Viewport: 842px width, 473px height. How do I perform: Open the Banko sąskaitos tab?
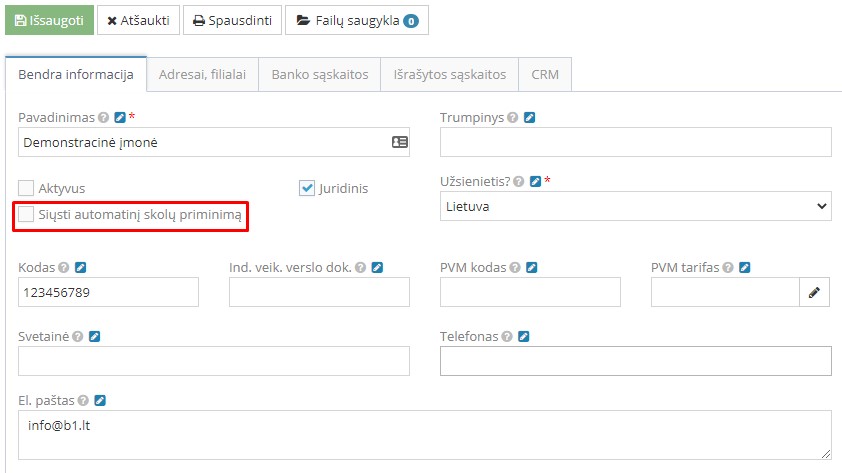(320, 74)
